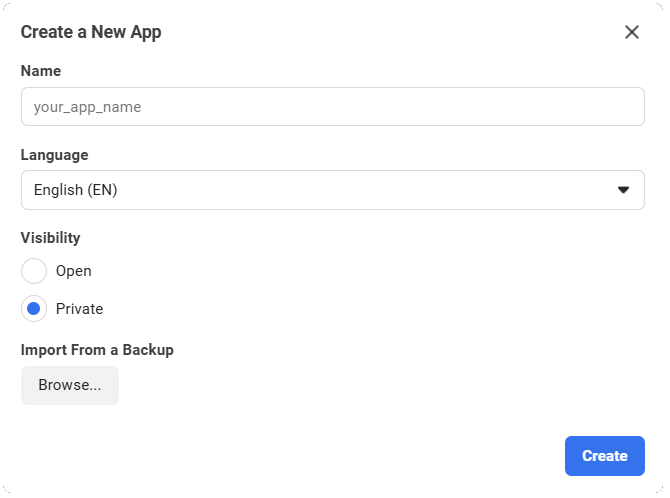Click the empty circle beside Open
670x498 pixels.
(x=34, y=271)
